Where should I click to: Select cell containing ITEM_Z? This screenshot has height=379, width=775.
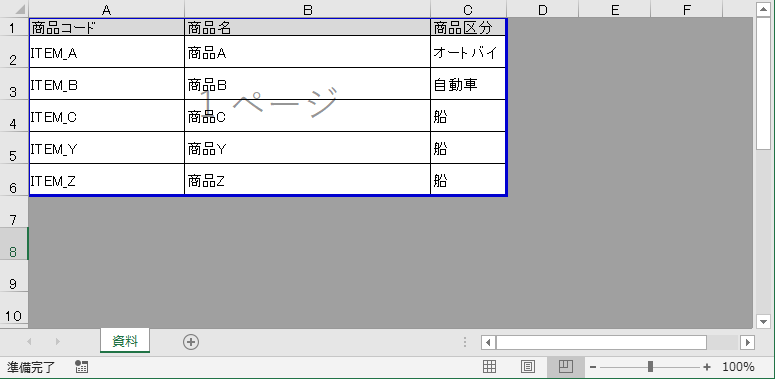coord(107,179)
